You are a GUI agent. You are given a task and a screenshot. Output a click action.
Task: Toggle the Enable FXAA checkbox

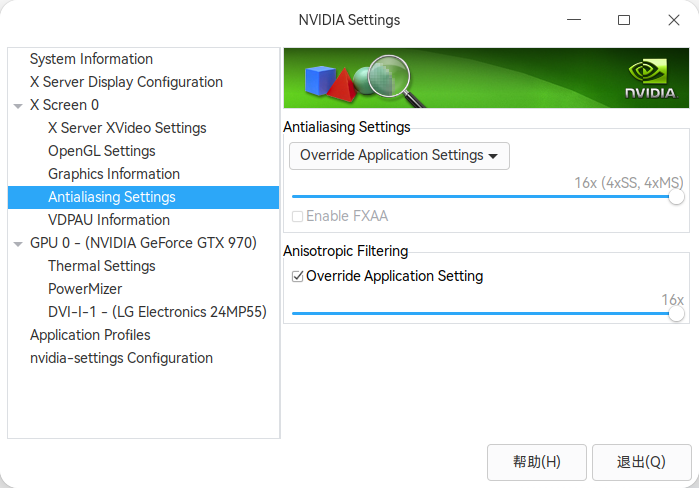click(x=297, y=217)
